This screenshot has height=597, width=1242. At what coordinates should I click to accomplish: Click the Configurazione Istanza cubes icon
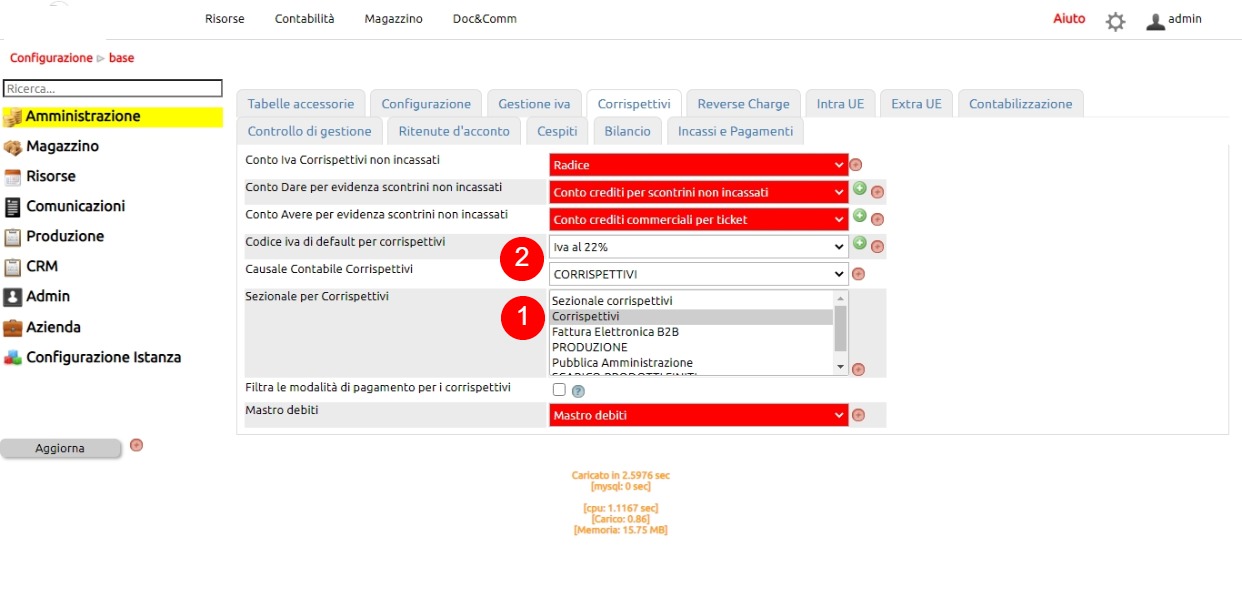[x=12, y=357]
